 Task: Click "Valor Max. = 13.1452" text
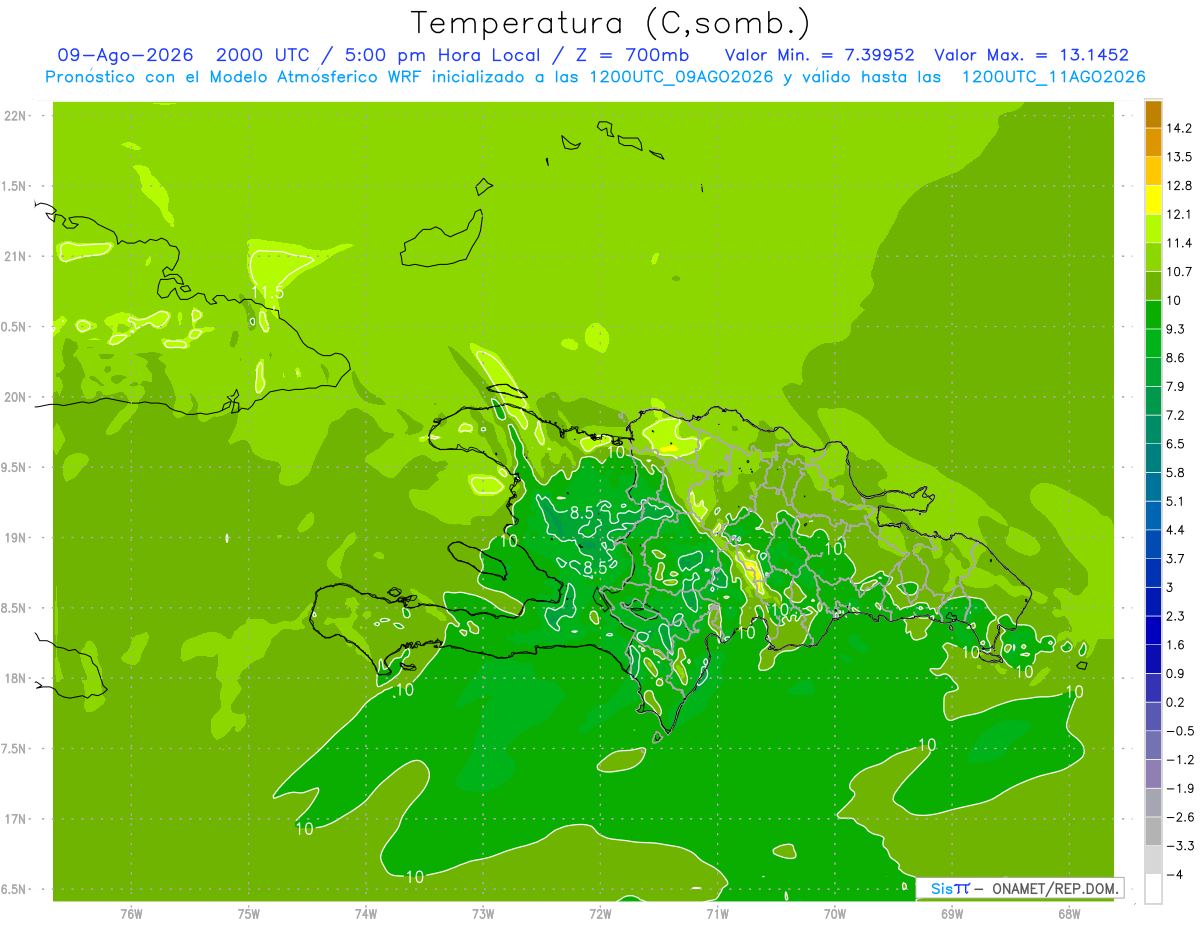pyautogui.click(x=1031, y=55)
